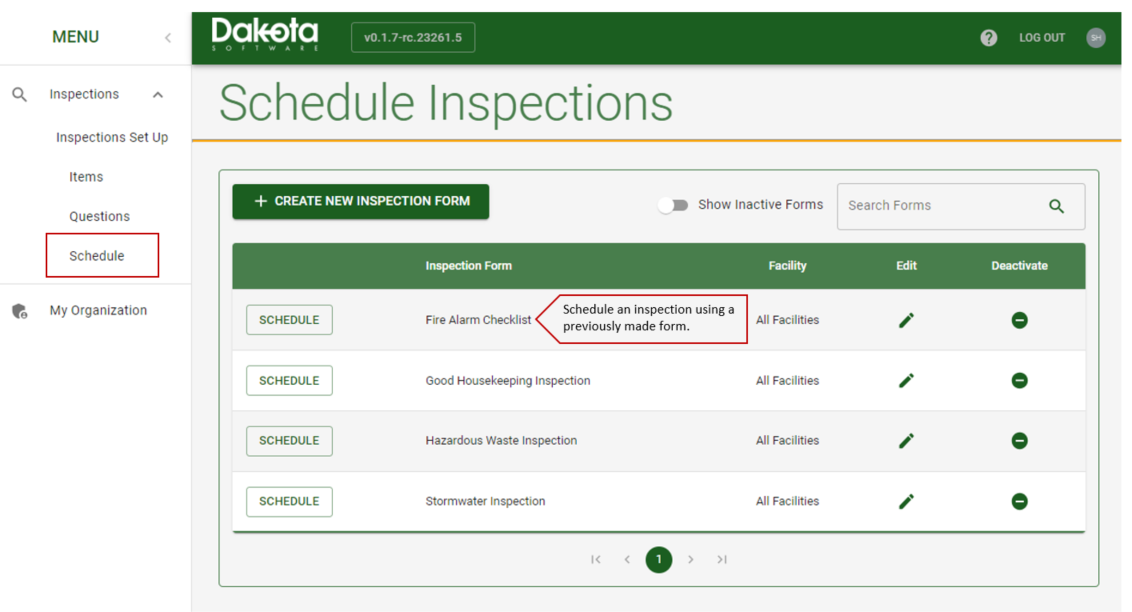The height and width of the screenshot is (612, 1132).
Task: Schedule the Fire Alarm Checklist inspection
Action: (x=289, y=319)
